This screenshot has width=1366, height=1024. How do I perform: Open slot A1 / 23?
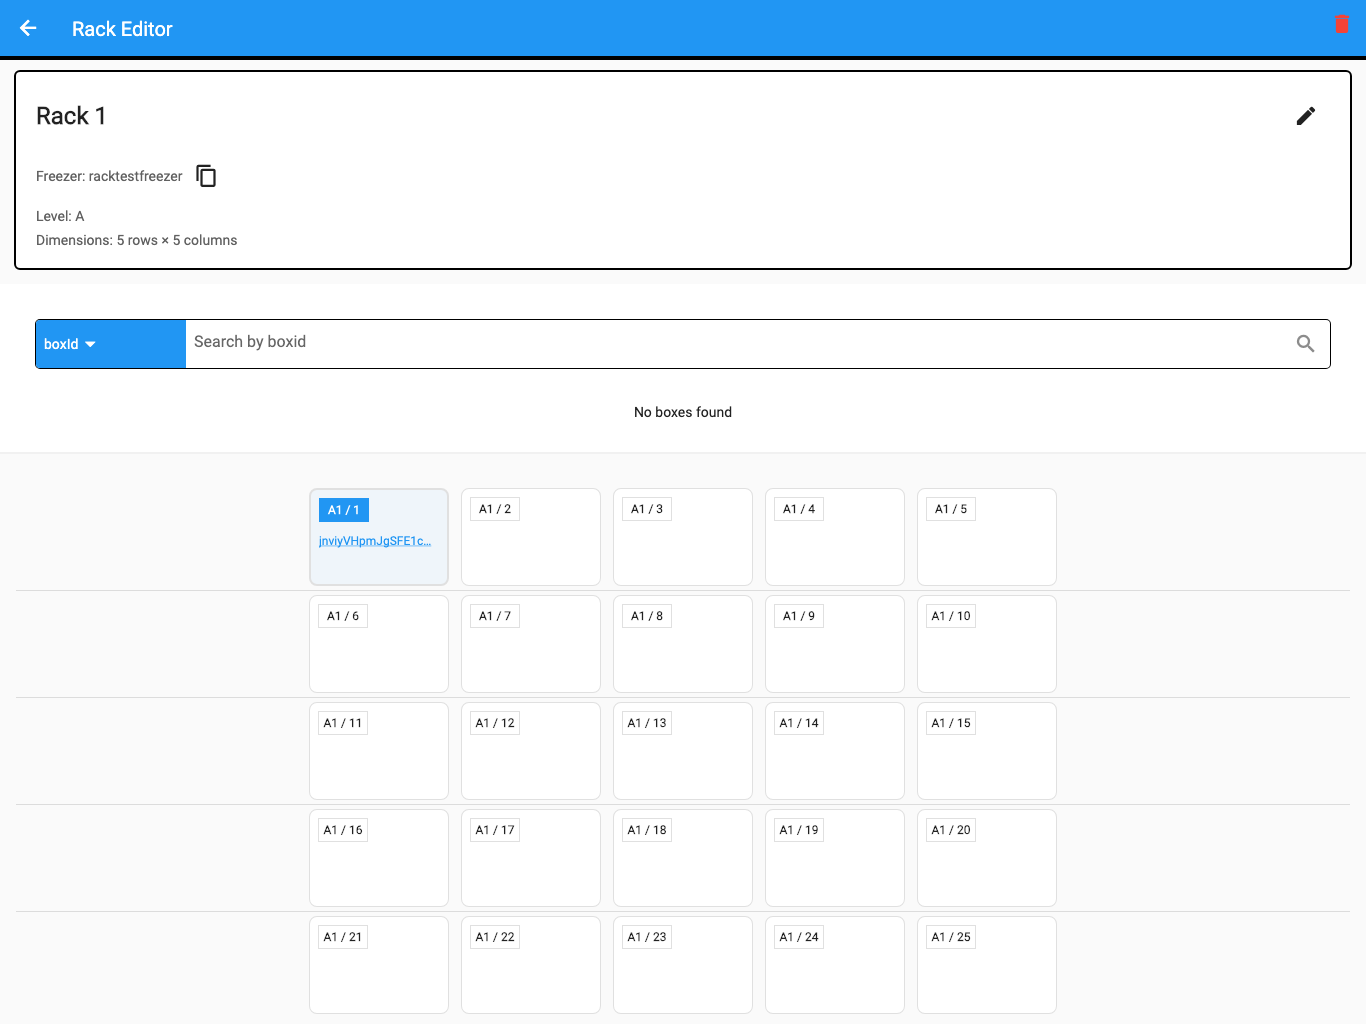[683, 965]
